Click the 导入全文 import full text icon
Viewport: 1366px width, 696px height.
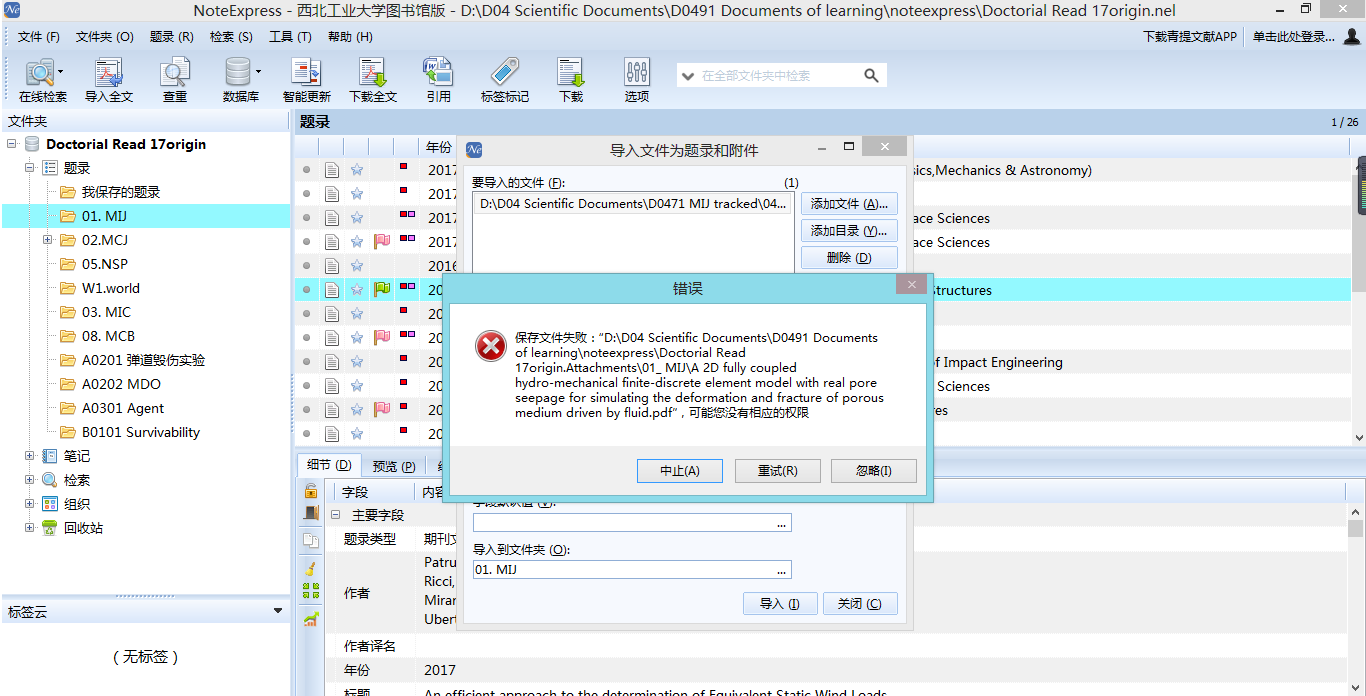(108, 80)
